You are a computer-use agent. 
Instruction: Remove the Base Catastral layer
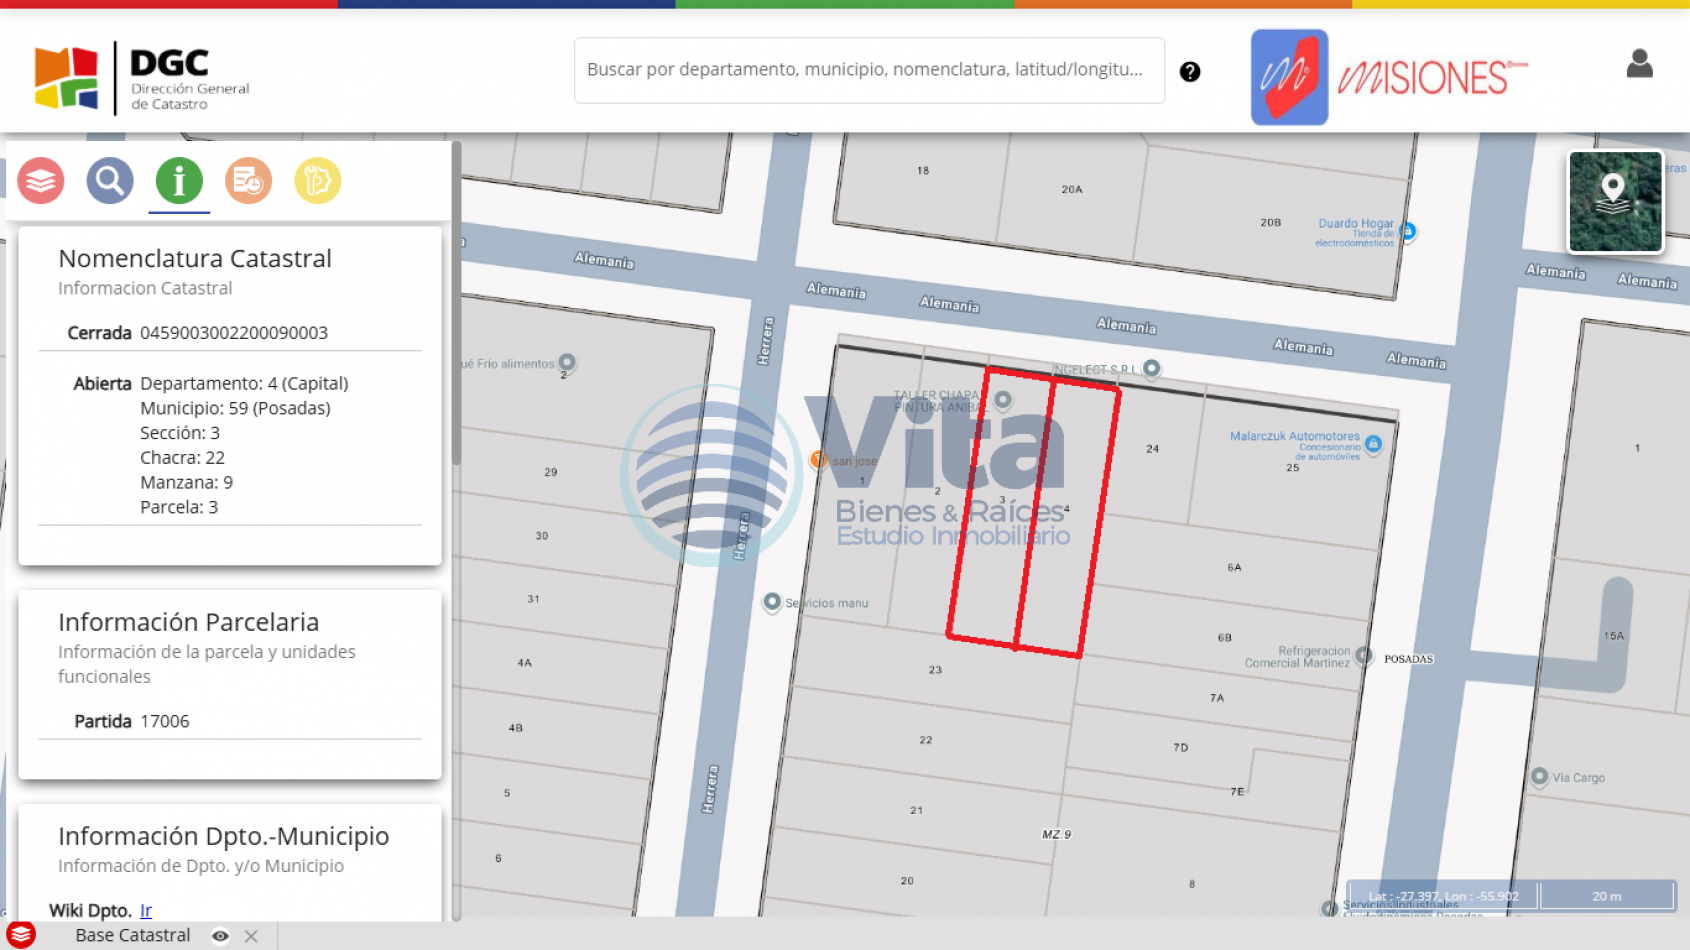[251, 936]
